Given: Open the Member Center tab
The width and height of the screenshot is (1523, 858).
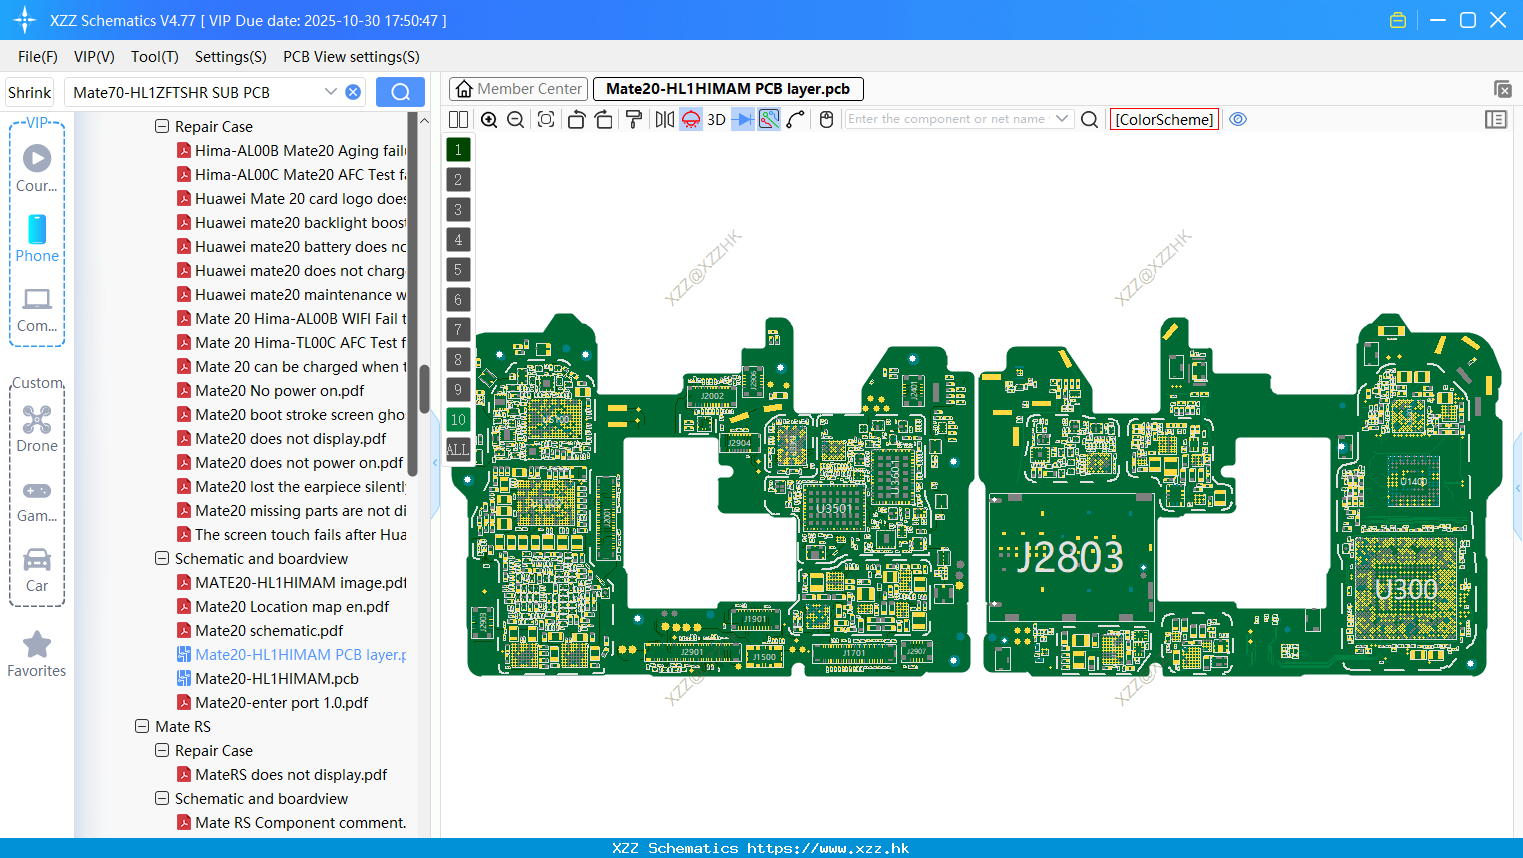Looking at the screenshot, I should point(518,89).
